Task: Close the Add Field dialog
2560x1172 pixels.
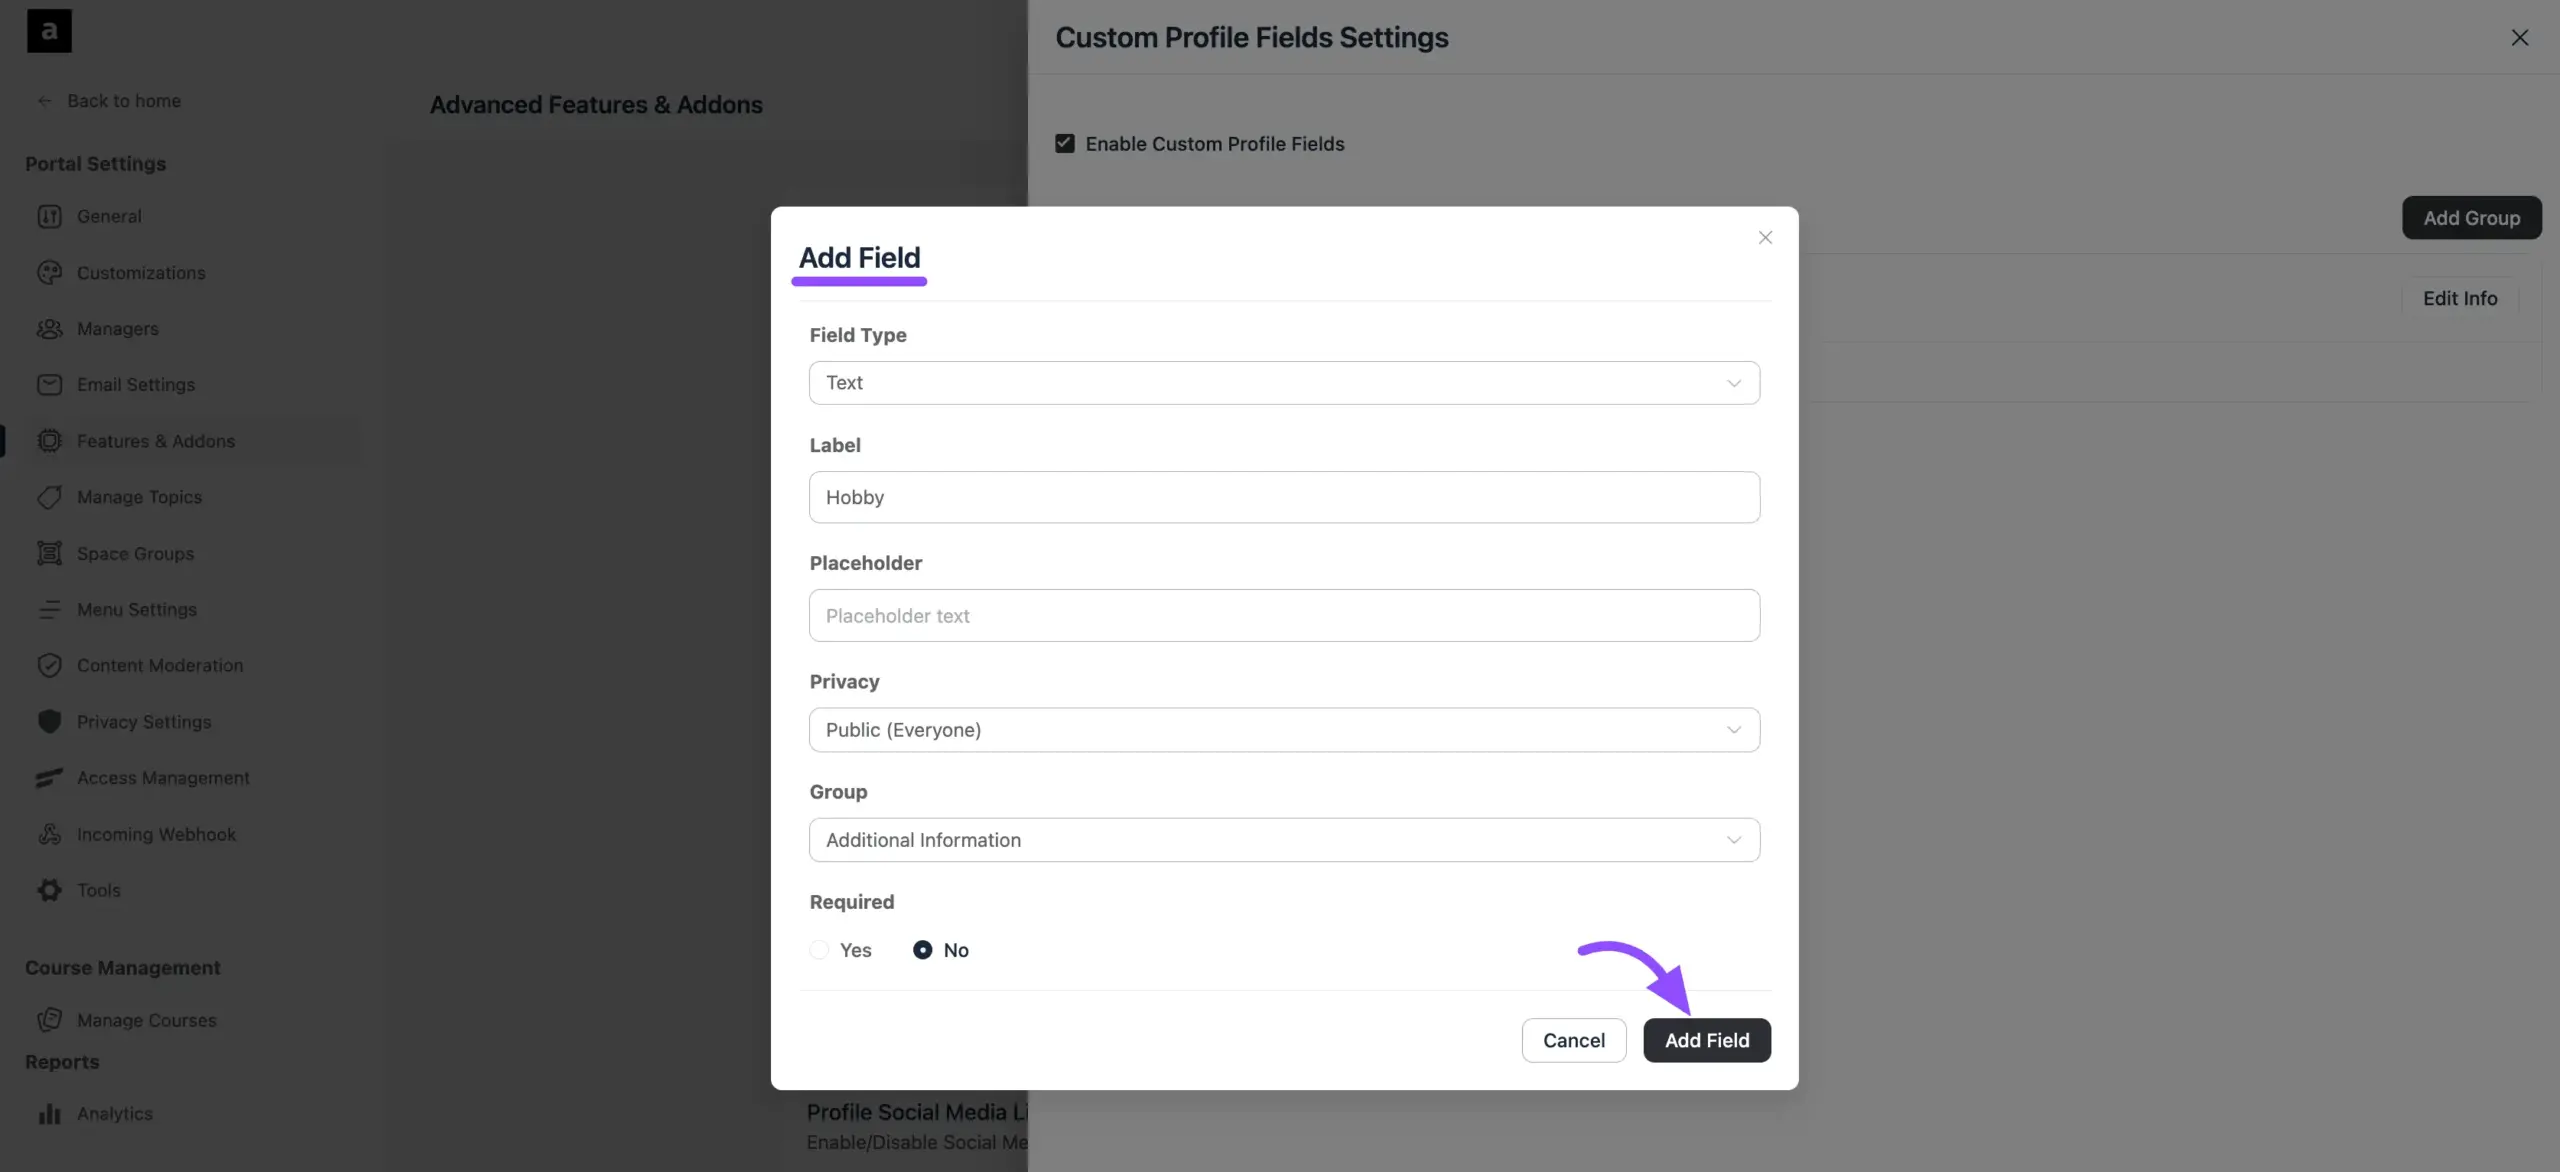Action: 1765,238
